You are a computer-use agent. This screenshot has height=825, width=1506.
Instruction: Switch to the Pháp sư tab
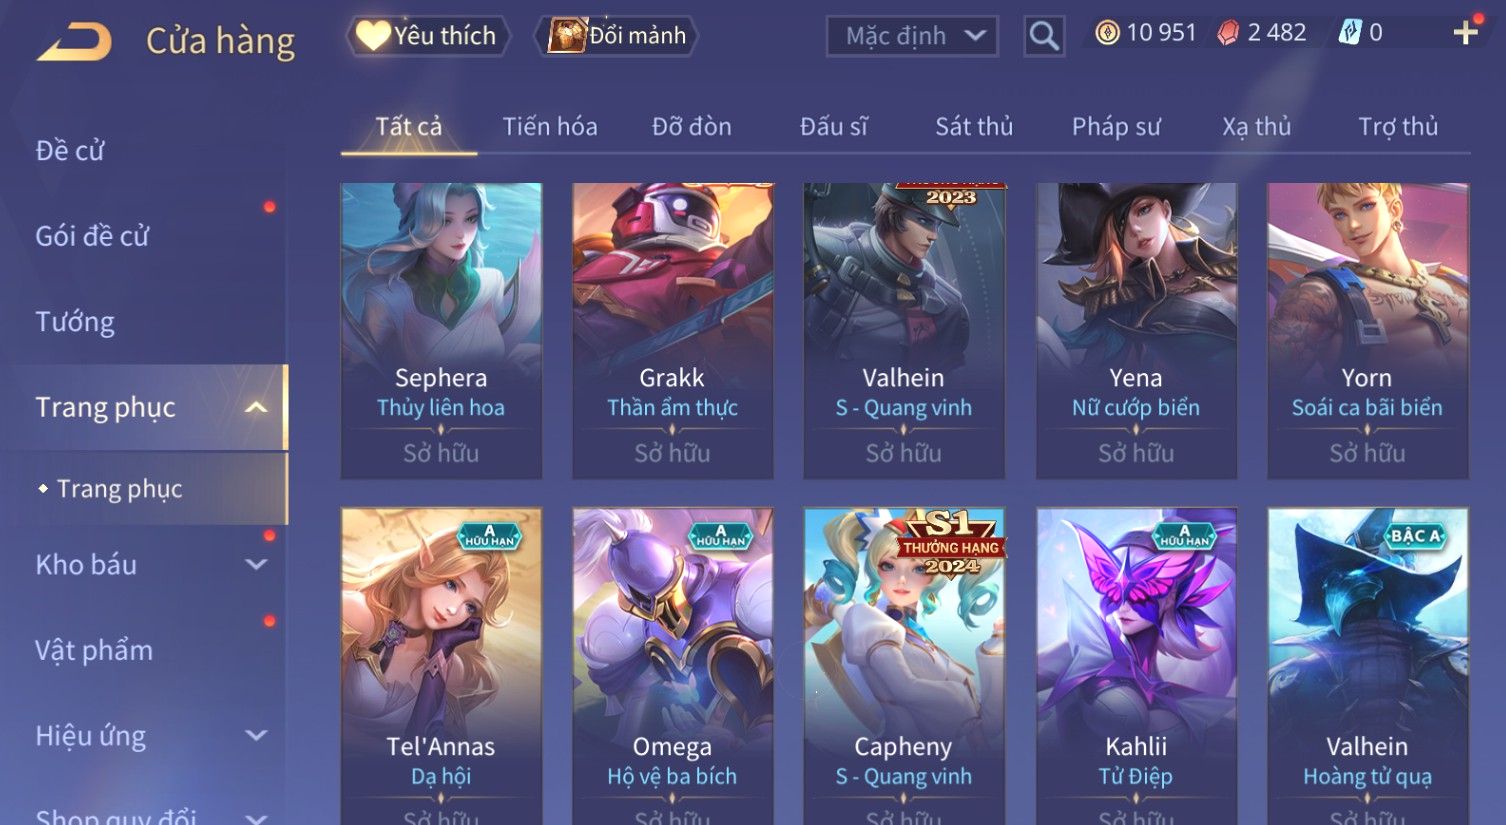click(1116, 127)
